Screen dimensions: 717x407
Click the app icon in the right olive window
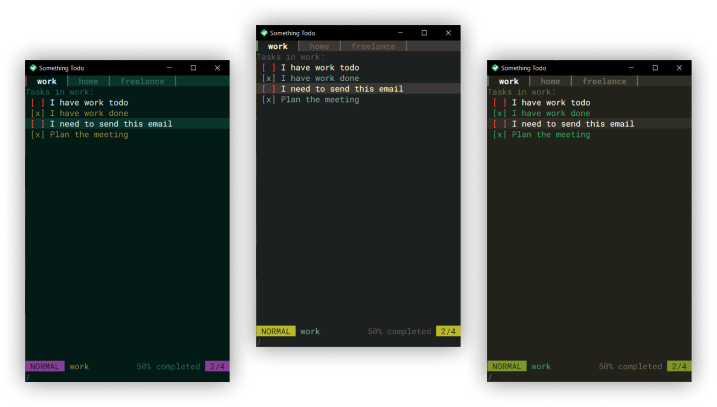(x=495, y=68)
